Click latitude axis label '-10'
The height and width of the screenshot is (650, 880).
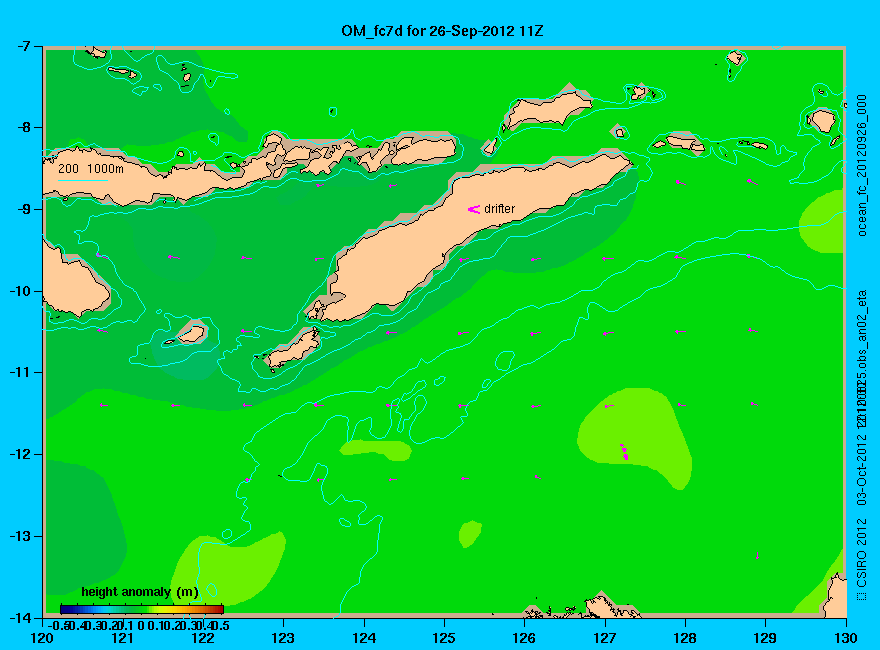click(19, 291)
